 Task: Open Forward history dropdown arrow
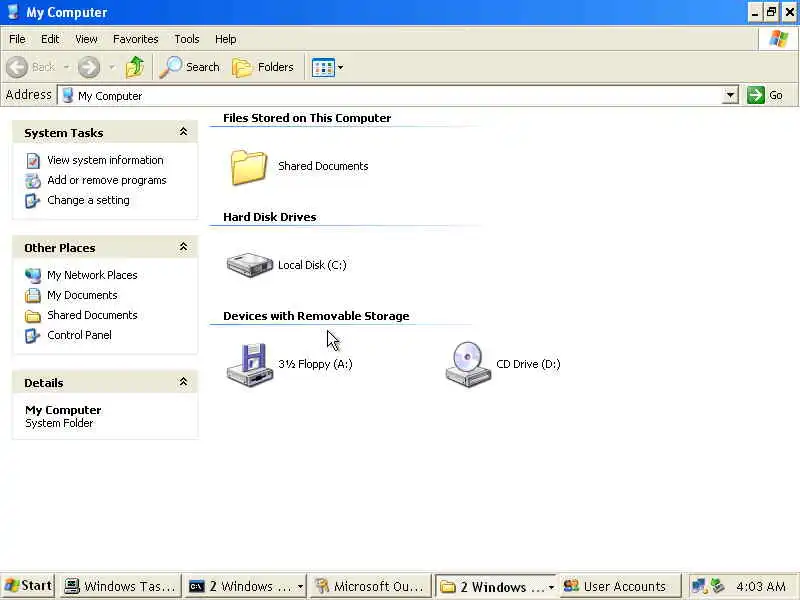click(x=112, y=67)
